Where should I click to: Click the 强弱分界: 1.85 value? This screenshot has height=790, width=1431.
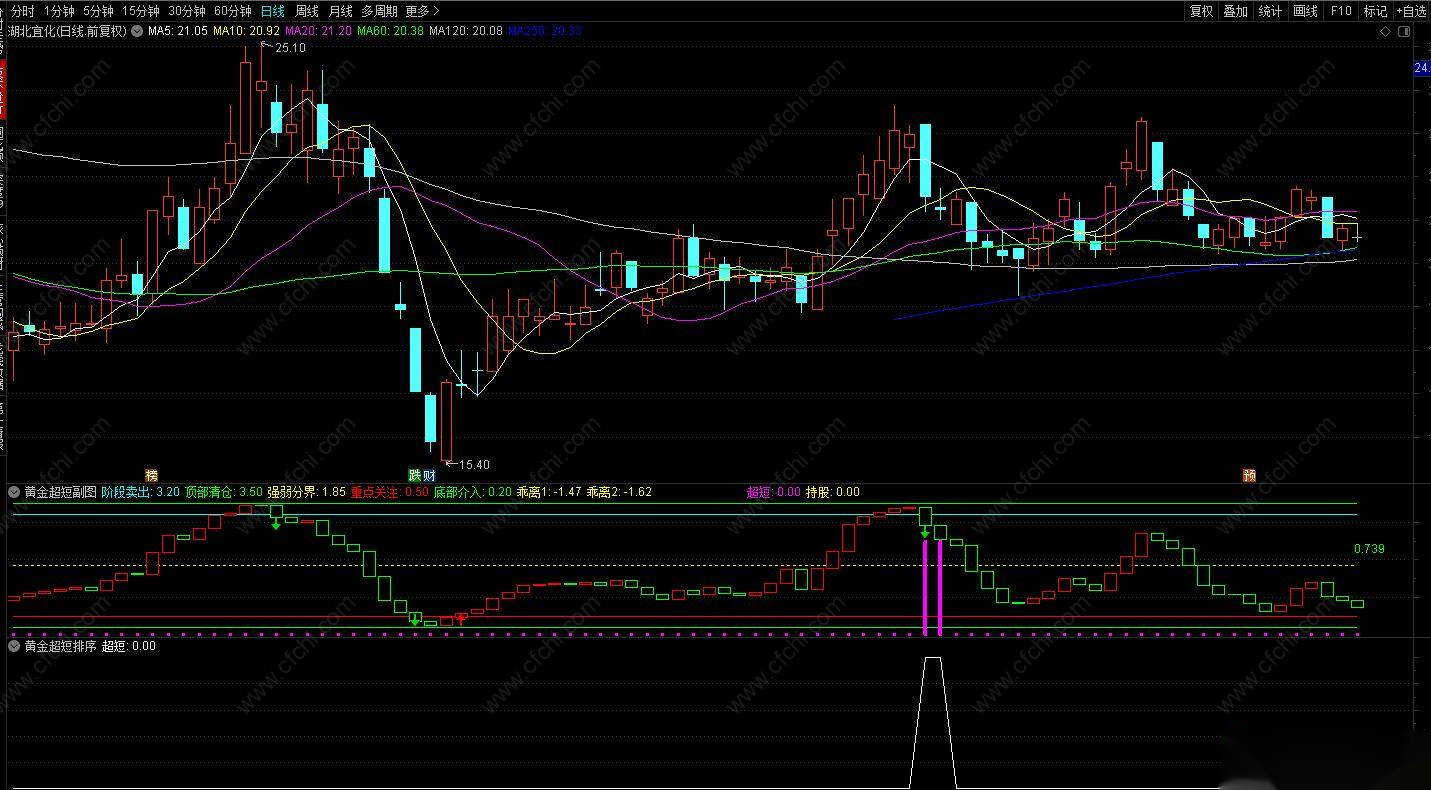[307, 492]
